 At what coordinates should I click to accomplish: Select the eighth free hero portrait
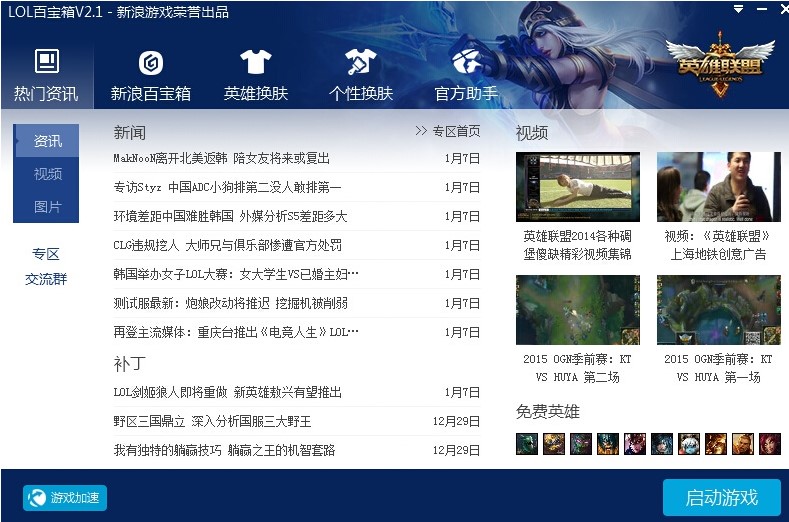(716, 444)
